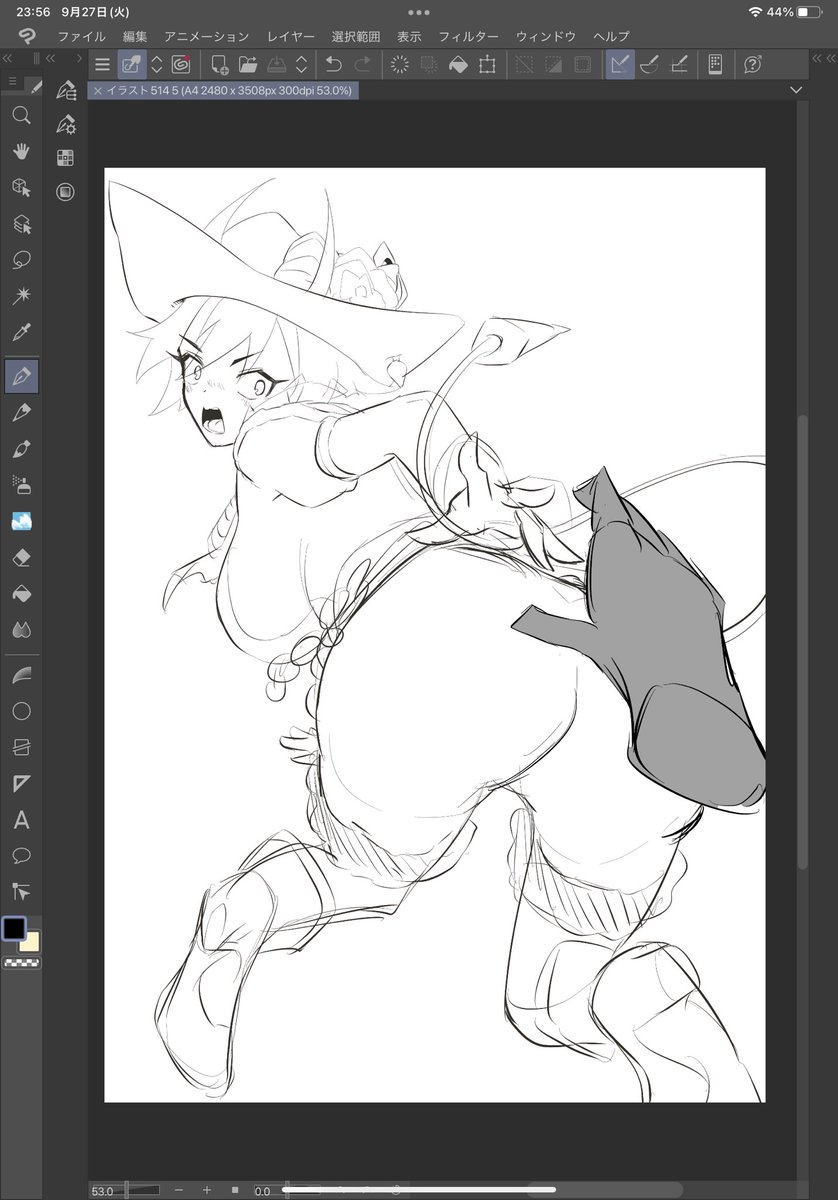Open the tool palette menu icon

click(x=11, y=80)
